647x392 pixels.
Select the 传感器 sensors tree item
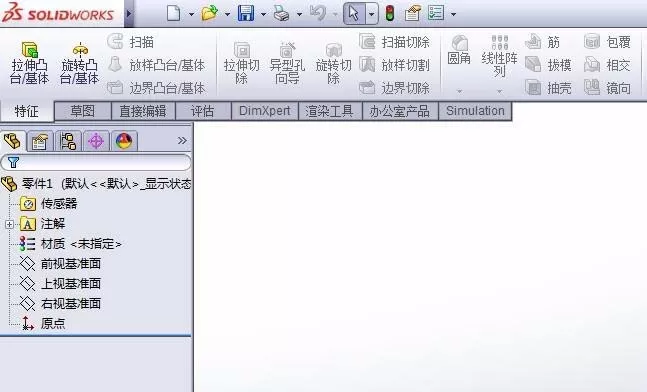click(48, 204)
